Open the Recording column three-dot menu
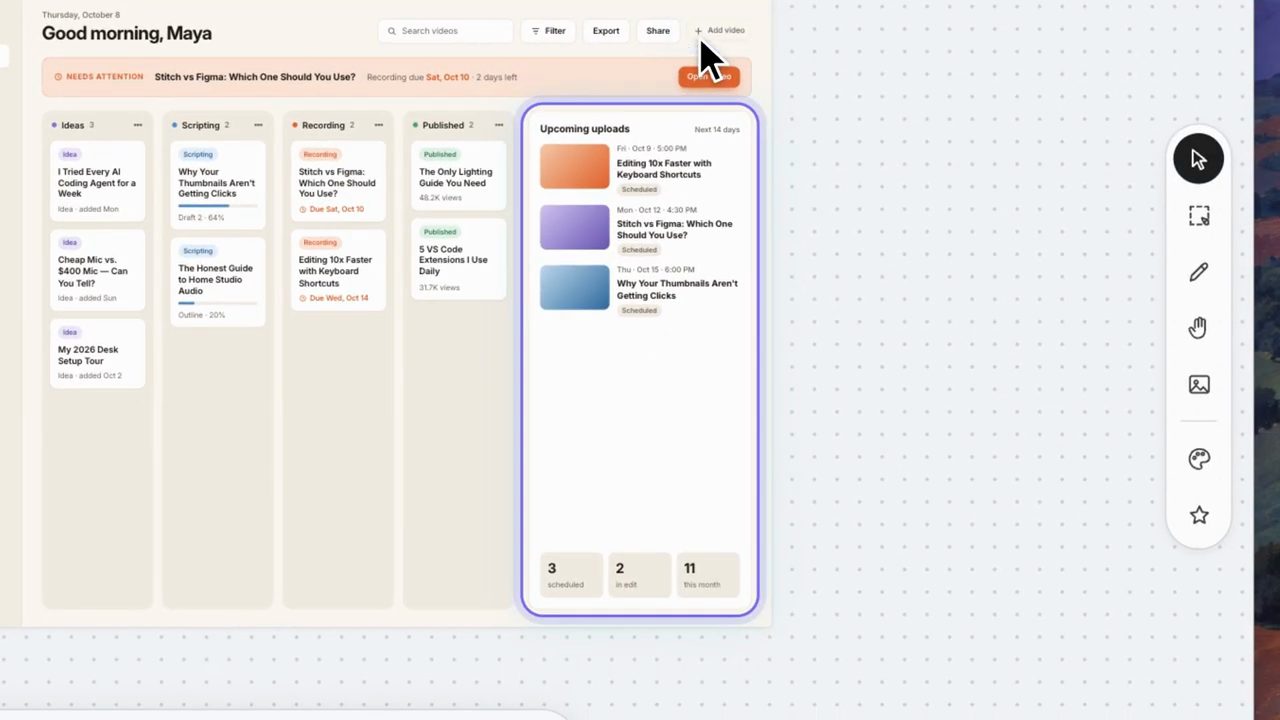Image resolution: width=1280 pixels, height=720 pixels. (379, 125)
